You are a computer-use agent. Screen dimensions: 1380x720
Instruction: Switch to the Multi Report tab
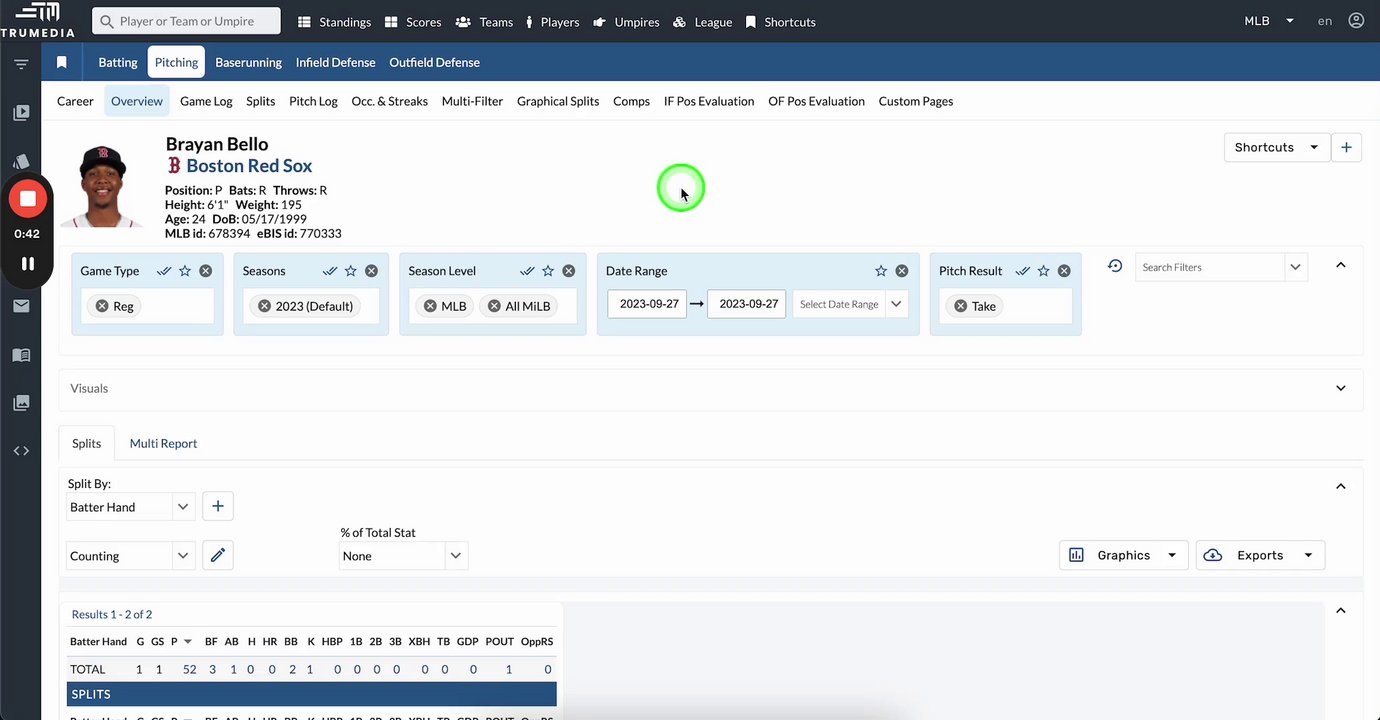pyautogui.click(x=163, y=443)
